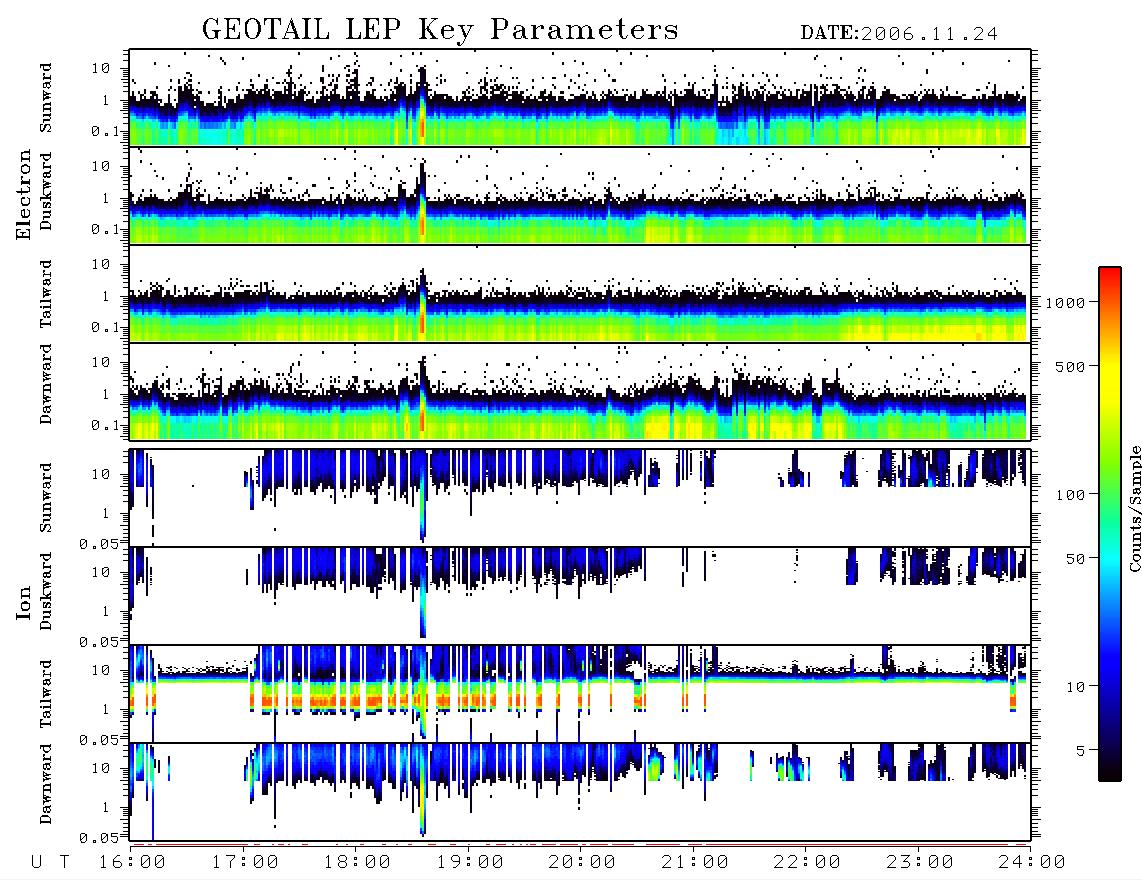Click the "Sunward" label of the Electron group
The height and width of the screenshot is (880, 1142).
pyautogui.click(x=46, y=98)
